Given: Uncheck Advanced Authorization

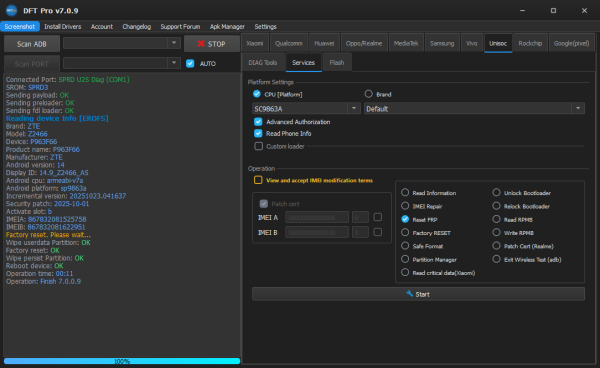Looking at the screenshot, I should (x=258, y=122).
